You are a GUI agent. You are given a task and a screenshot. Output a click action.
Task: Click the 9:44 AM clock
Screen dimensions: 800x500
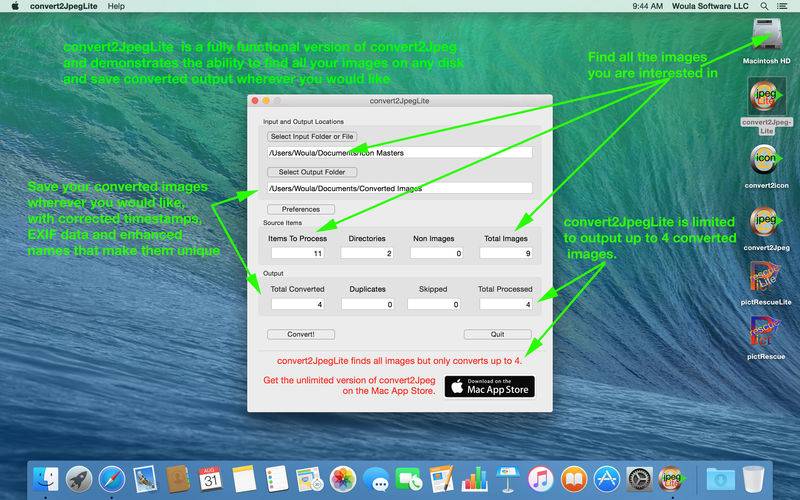647,6
